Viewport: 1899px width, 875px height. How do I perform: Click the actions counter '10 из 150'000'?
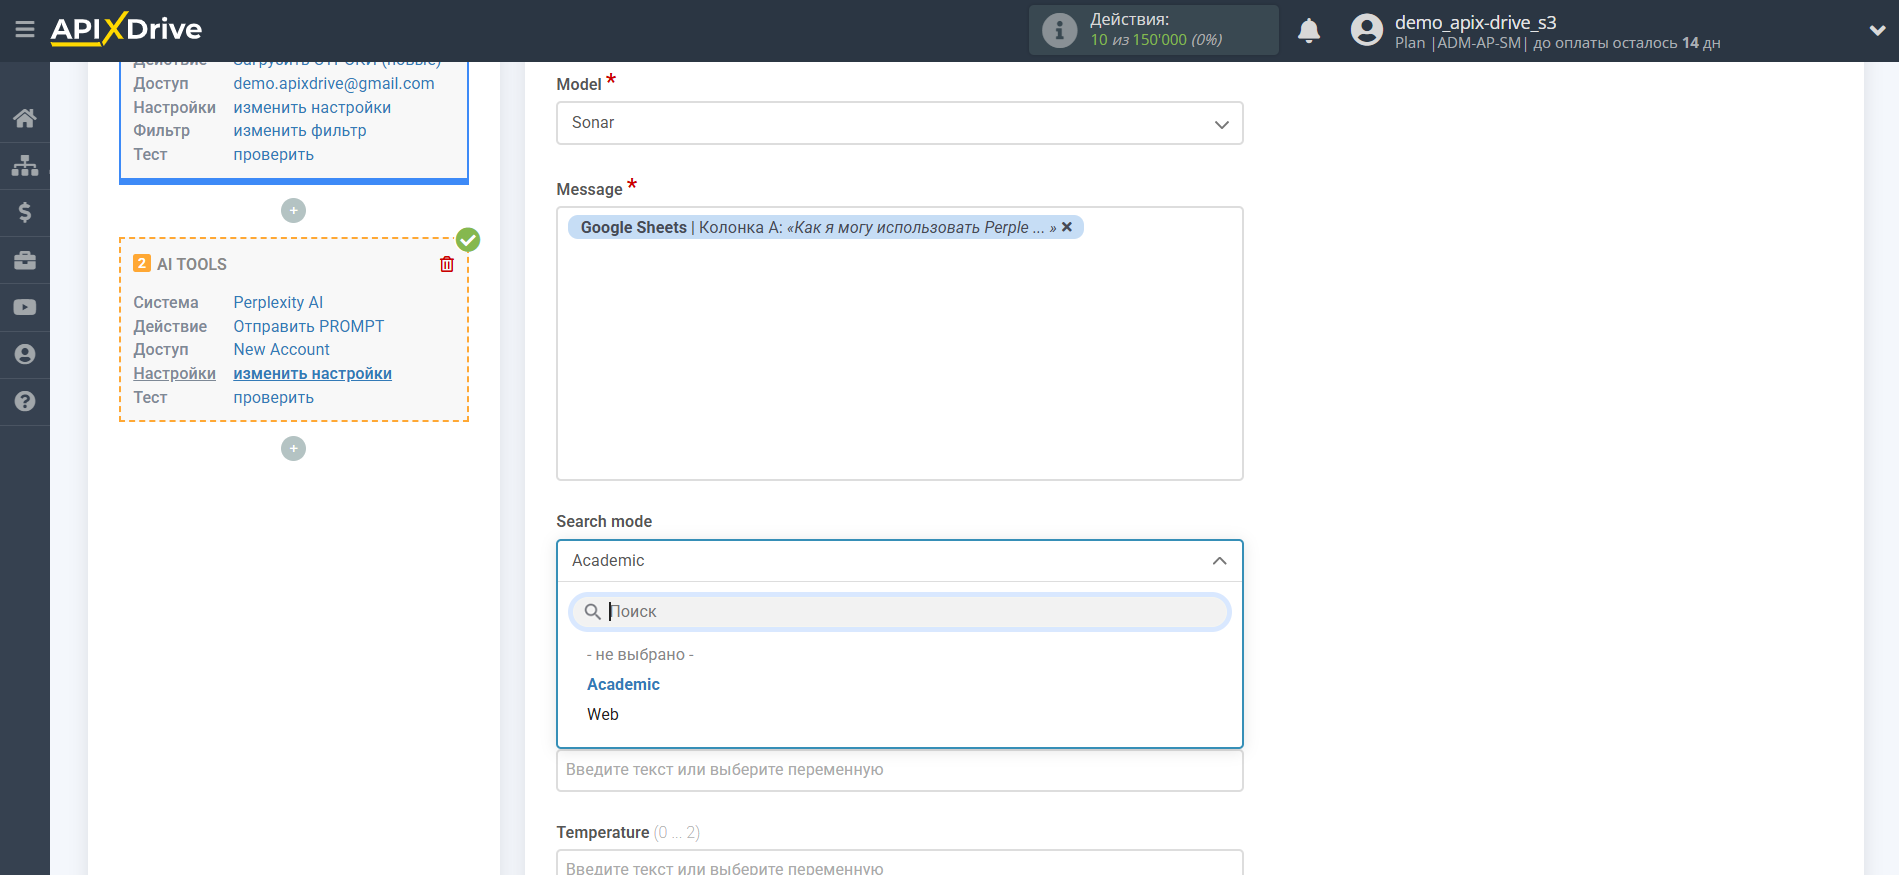[x=1138, y=40]
